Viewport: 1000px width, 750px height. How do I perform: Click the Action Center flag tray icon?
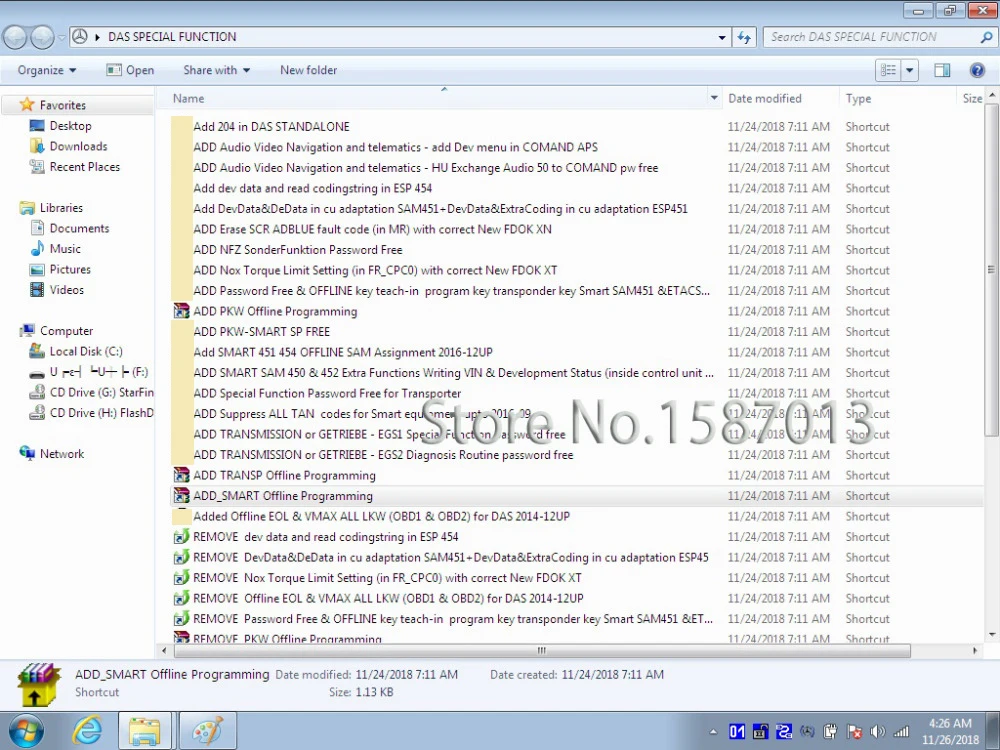coord(854,732)
